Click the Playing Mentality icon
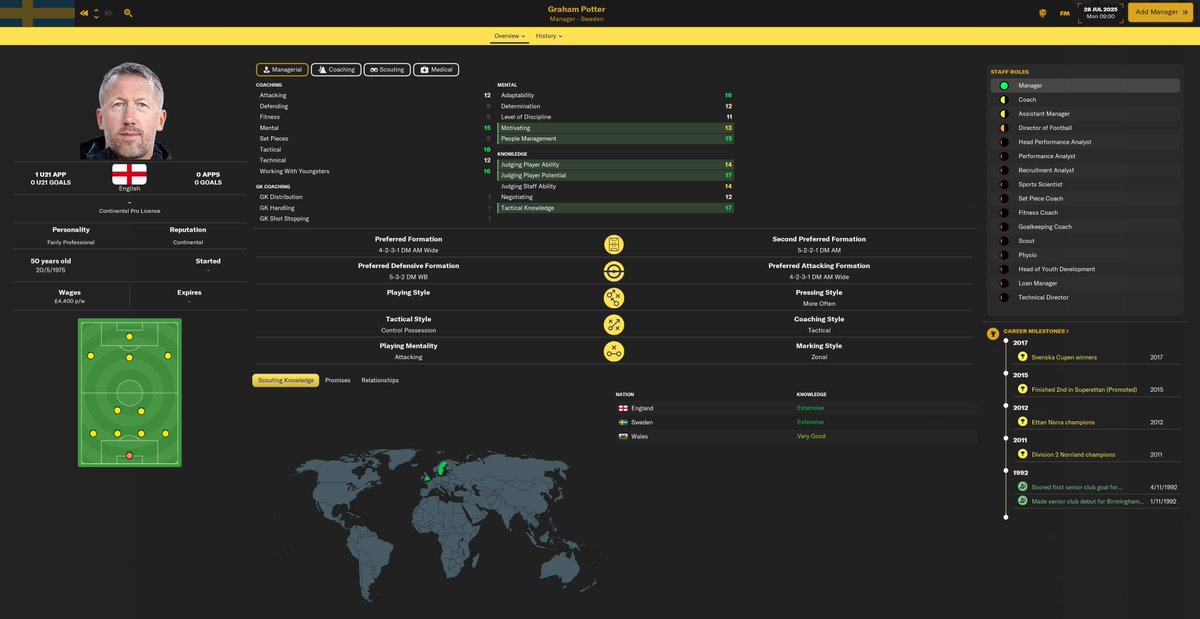 point(614,351)
